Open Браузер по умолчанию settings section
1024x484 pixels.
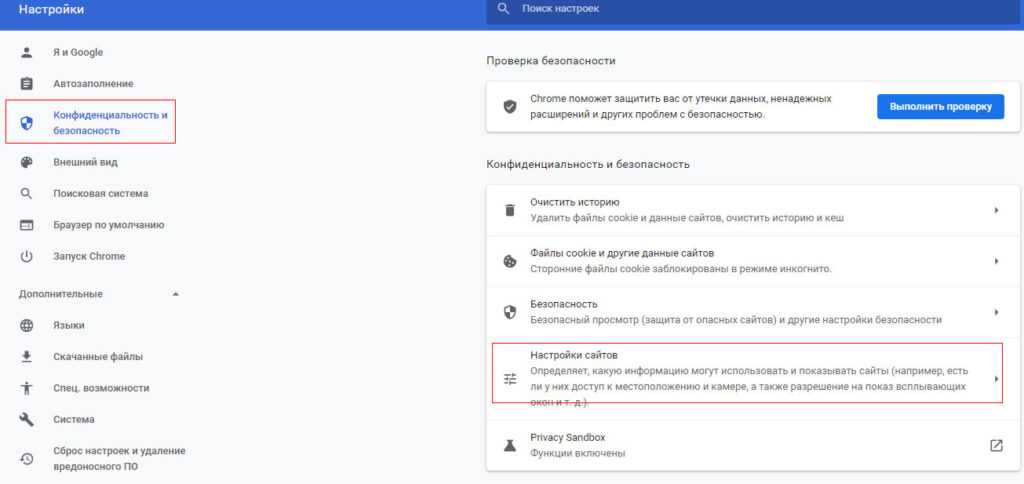tap(108, 225)
